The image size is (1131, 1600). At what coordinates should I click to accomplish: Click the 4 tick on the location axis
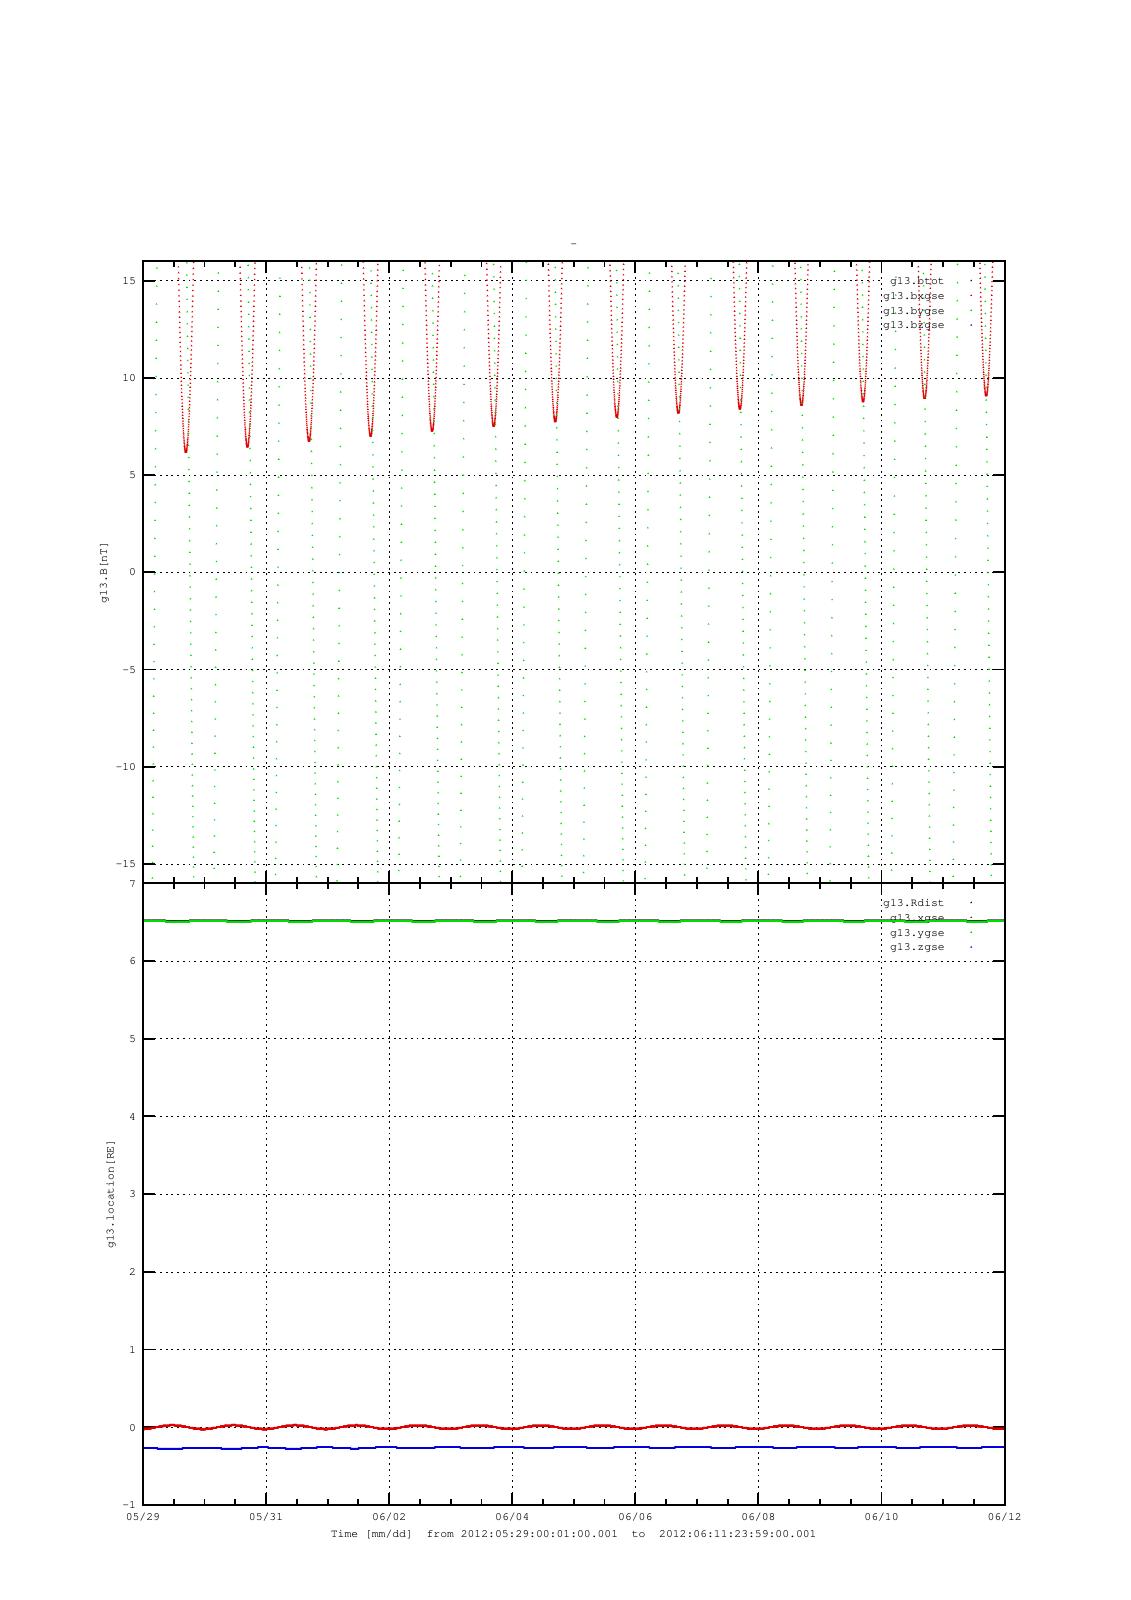click(132, 1117)
